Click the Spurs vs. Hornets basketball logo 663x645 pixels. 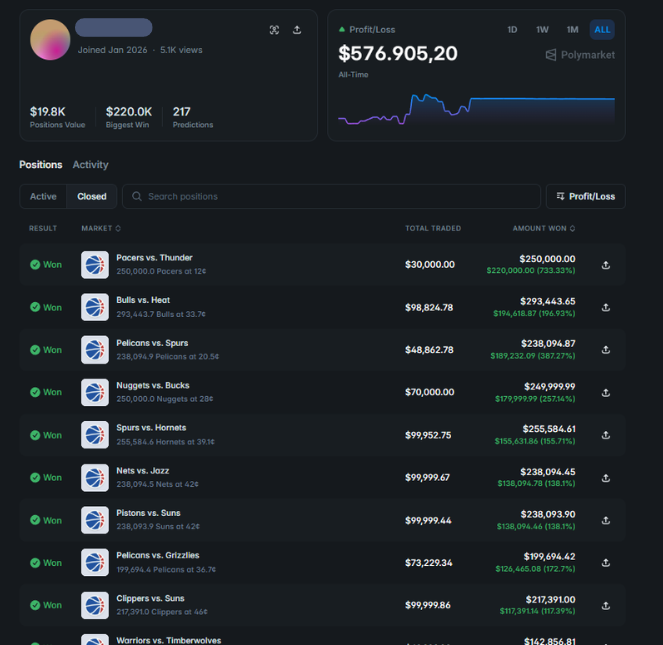tap(95, 435)
